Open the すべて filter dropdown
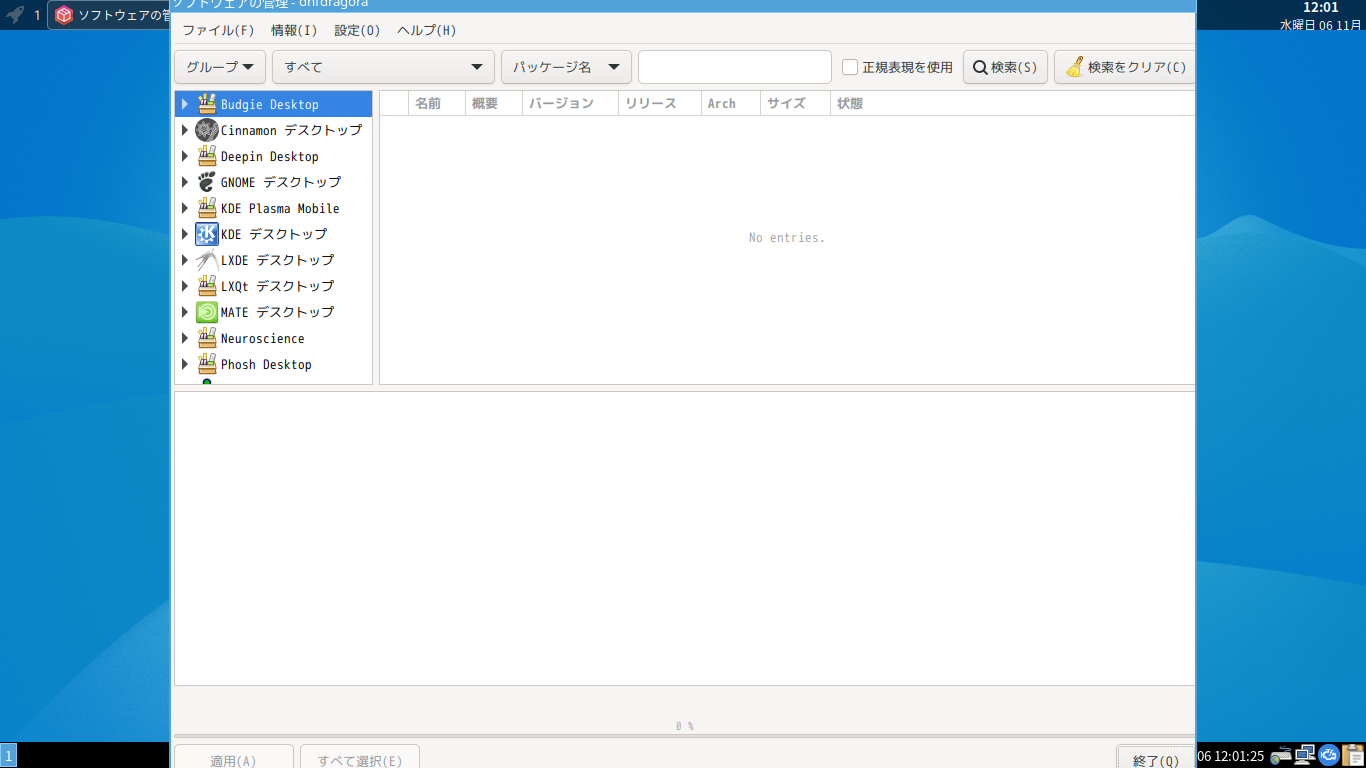 (383, 67)
